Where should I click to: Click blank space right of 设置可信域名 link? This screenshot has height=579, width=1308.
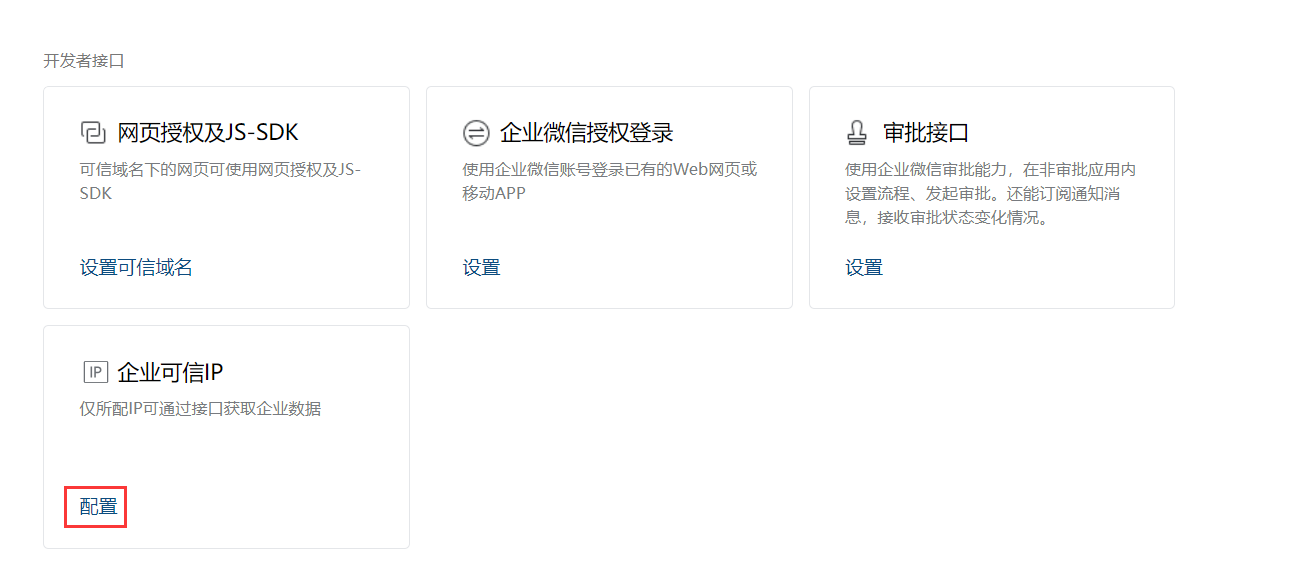(300, 267)
